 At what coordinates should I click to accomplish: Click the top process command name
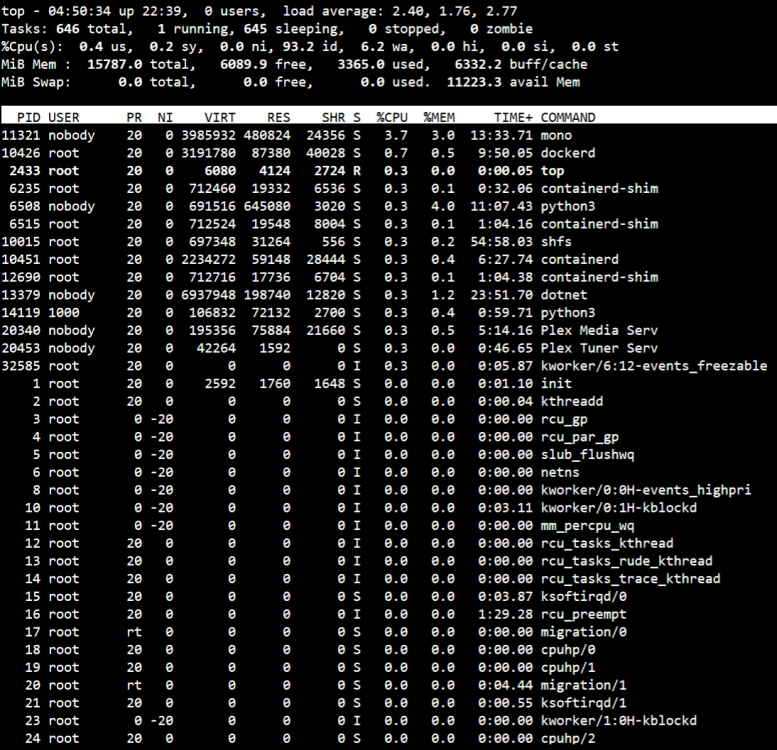point(552,171)
